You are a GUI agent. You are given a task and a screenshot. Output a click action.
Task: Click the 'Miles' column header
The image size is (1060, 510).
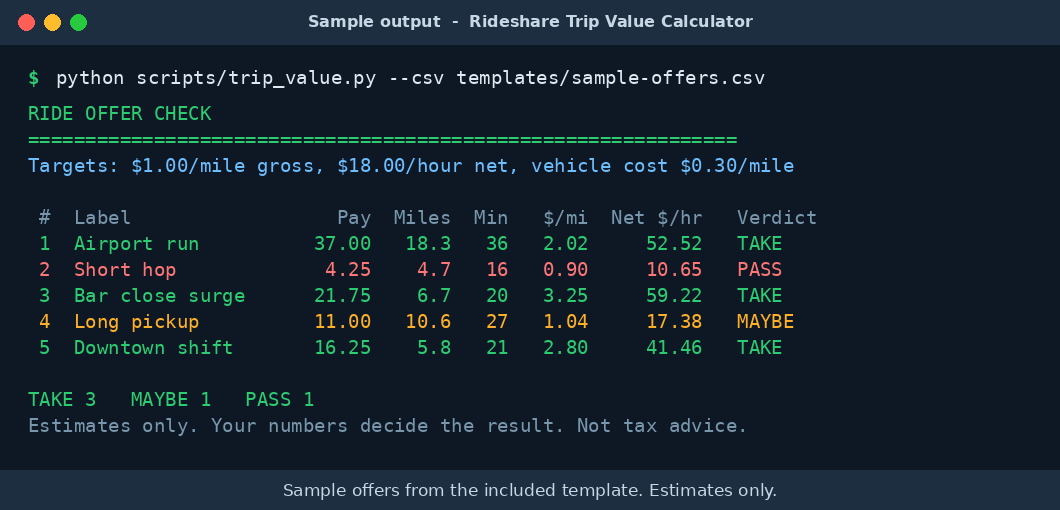[423, 218]
